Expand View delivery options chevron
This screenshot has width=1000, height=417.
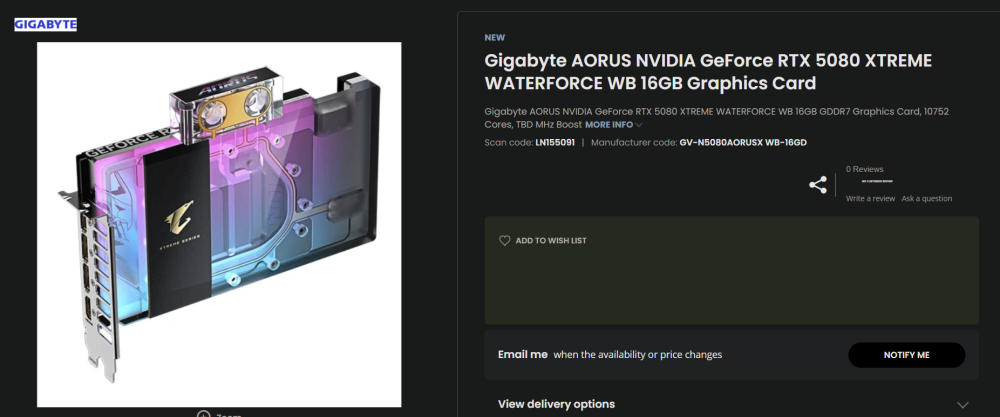962,405
